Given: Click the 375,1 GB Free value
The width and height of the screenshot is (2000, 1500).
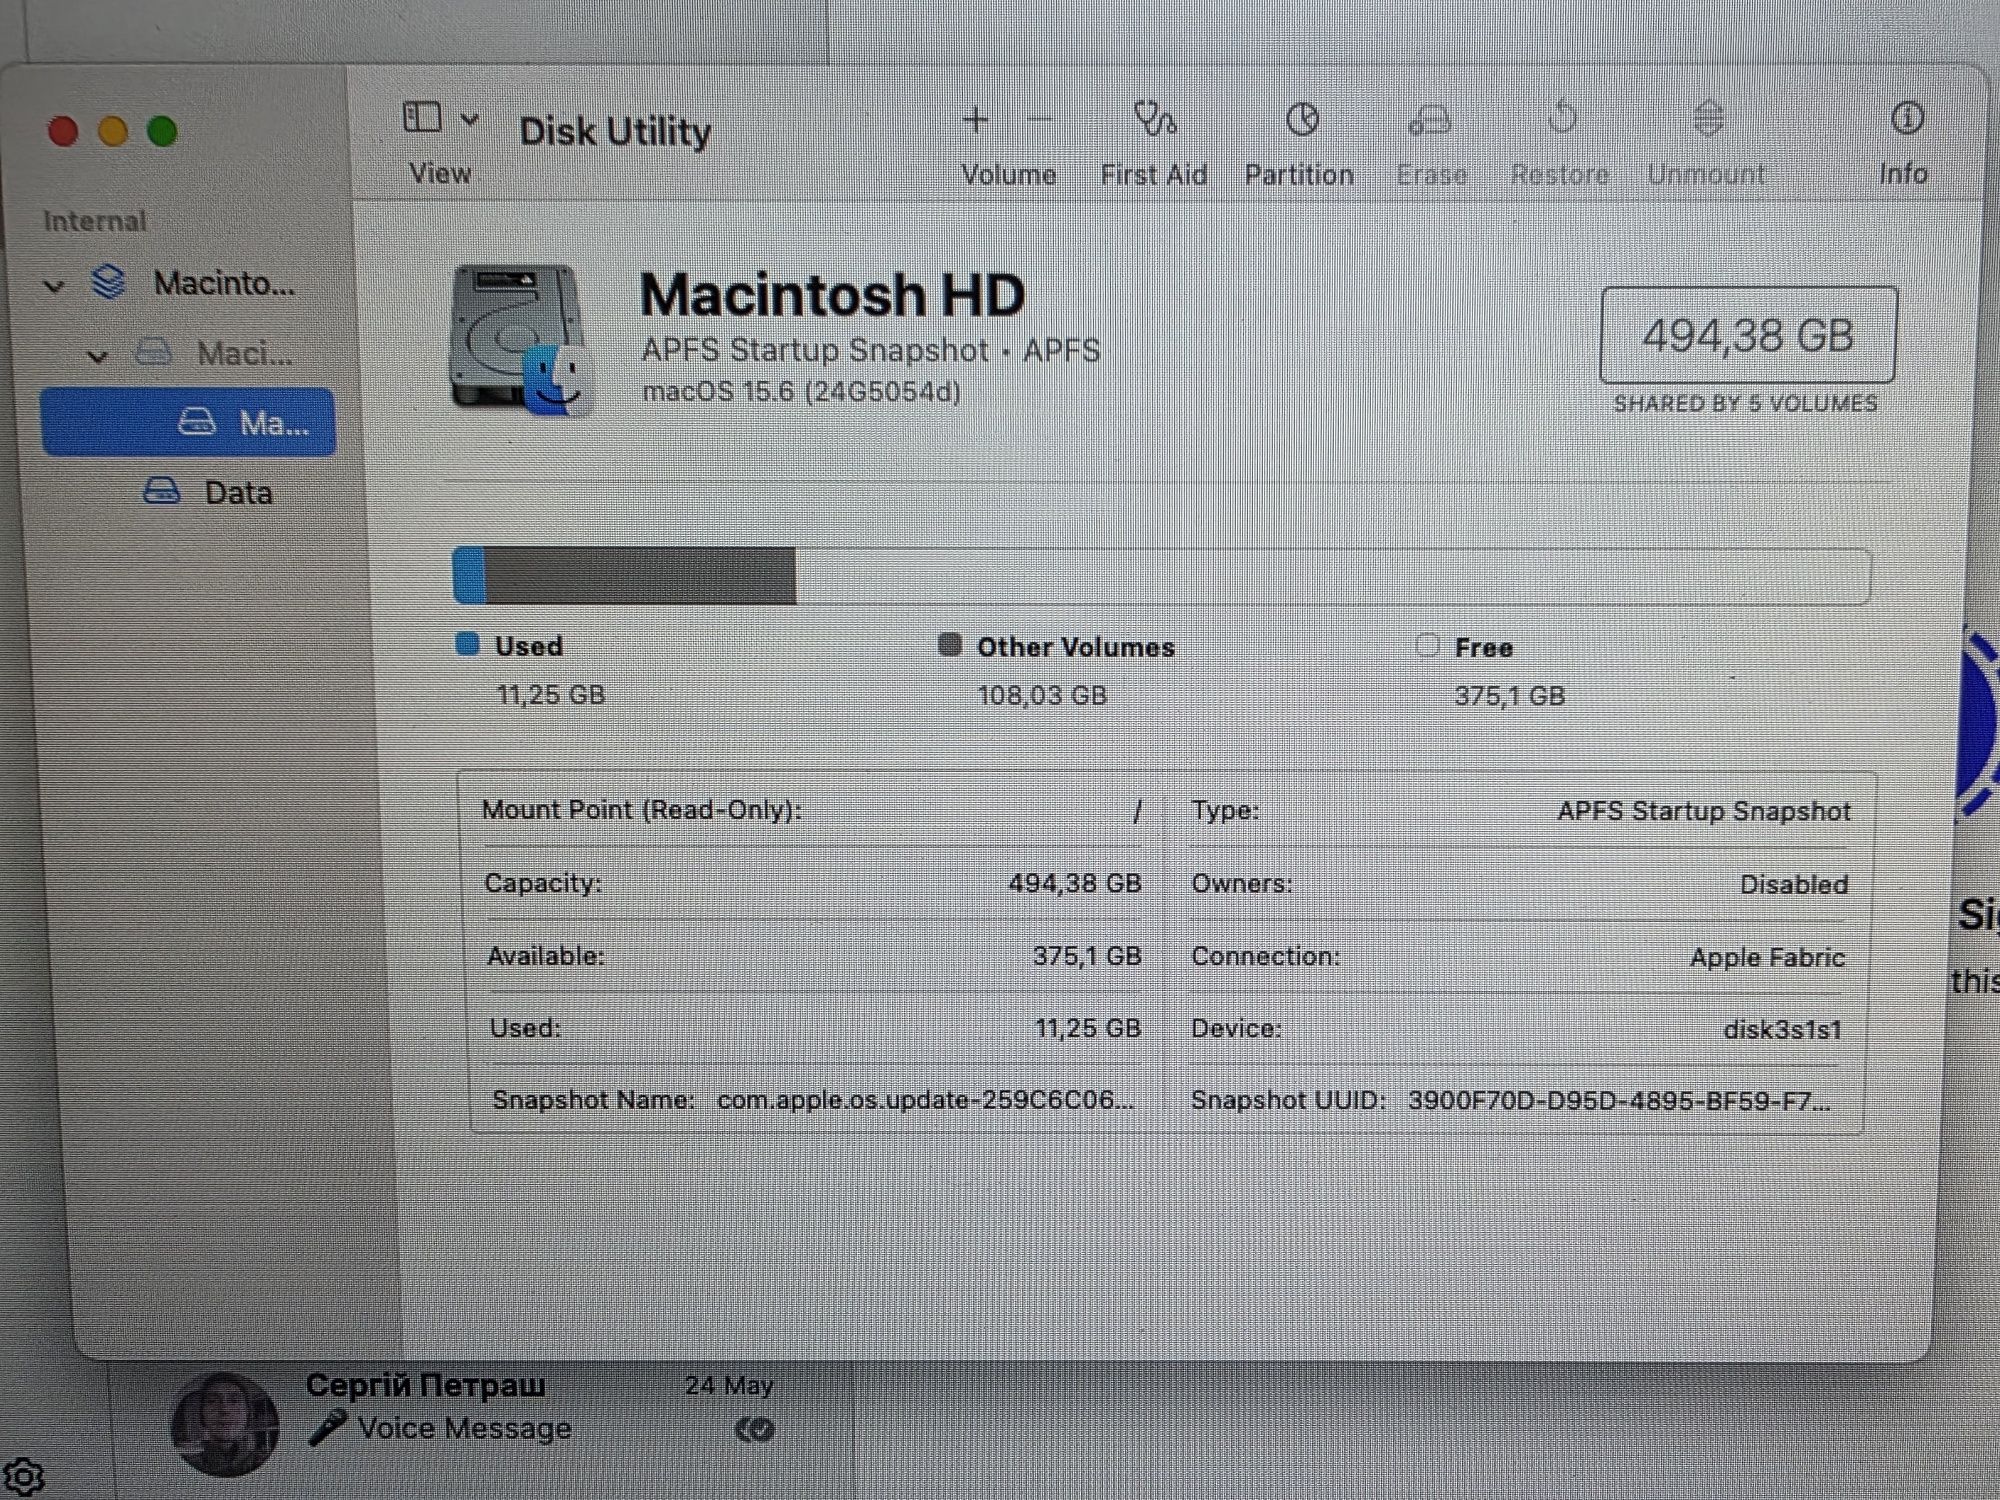Looking at the screenshot, I should tap(1509, 696).
